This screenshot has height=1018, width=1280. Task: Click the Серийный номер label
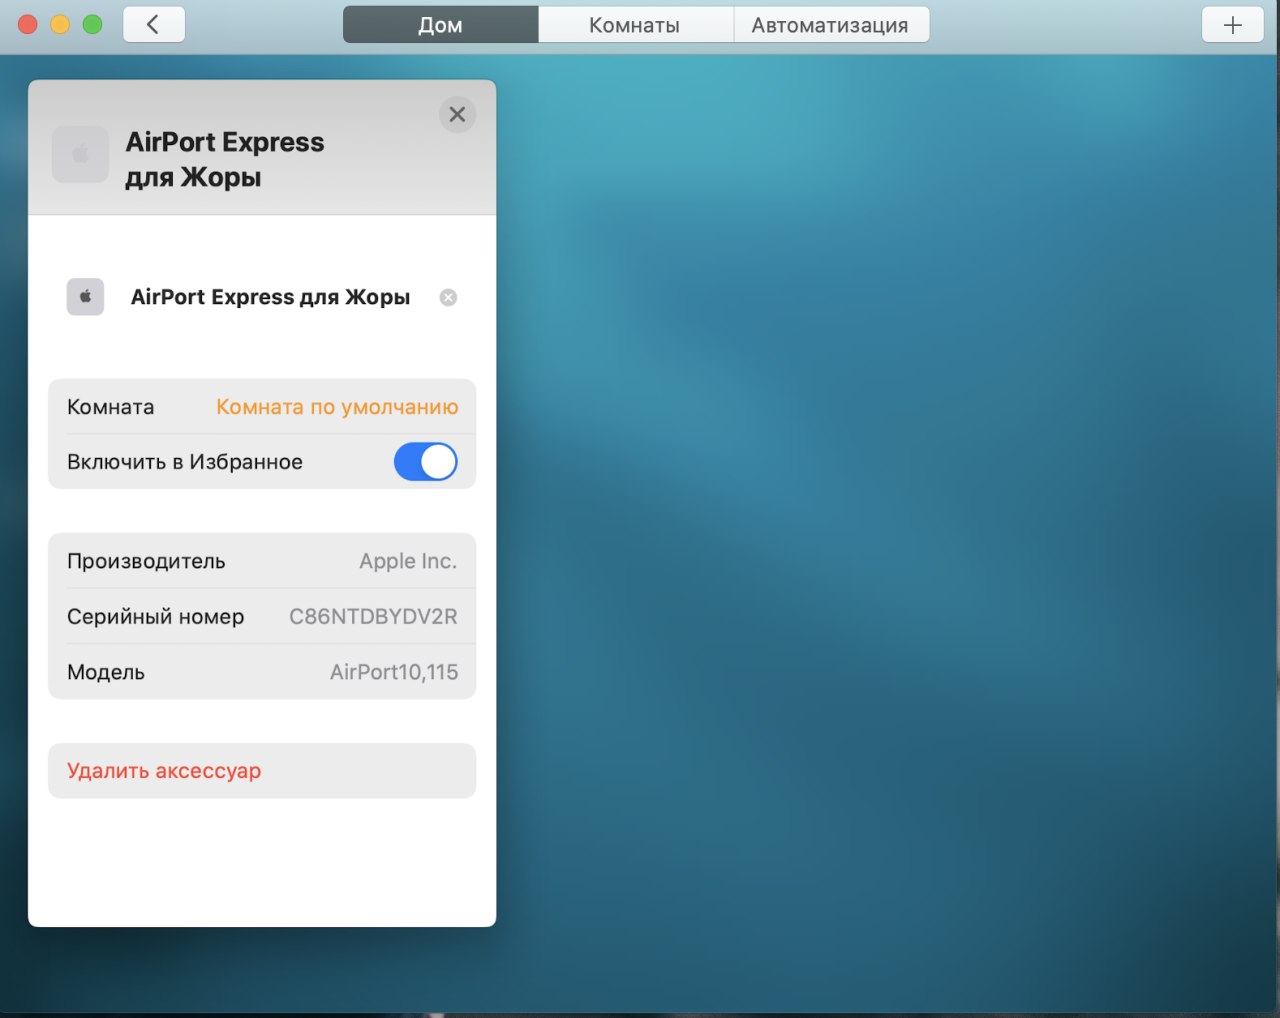pyautogui.click(x=155, y=617)
